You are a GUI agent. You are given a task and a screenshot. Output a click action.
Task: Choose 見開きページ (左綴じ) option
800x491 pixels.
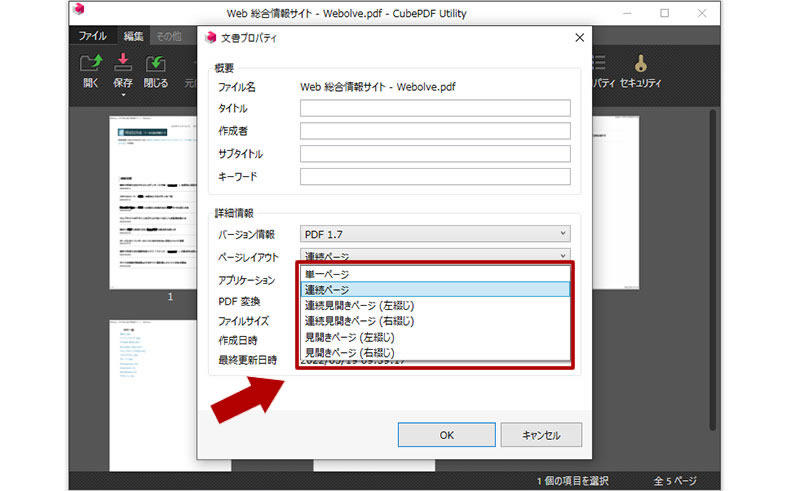[x=435, y=337]
